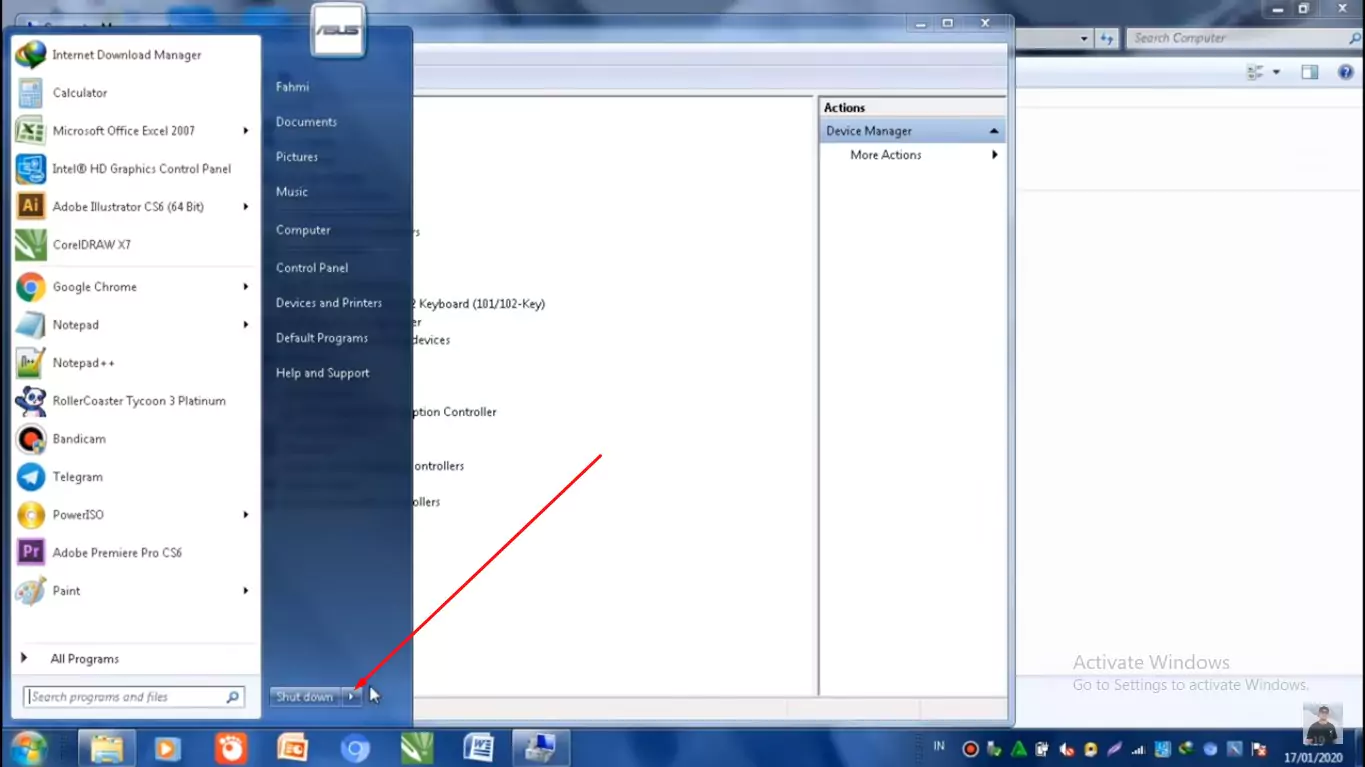This screenshot has width=1365, height=767.
Task: Toggle the Explorer preview pane
Action: [1310, 72]
